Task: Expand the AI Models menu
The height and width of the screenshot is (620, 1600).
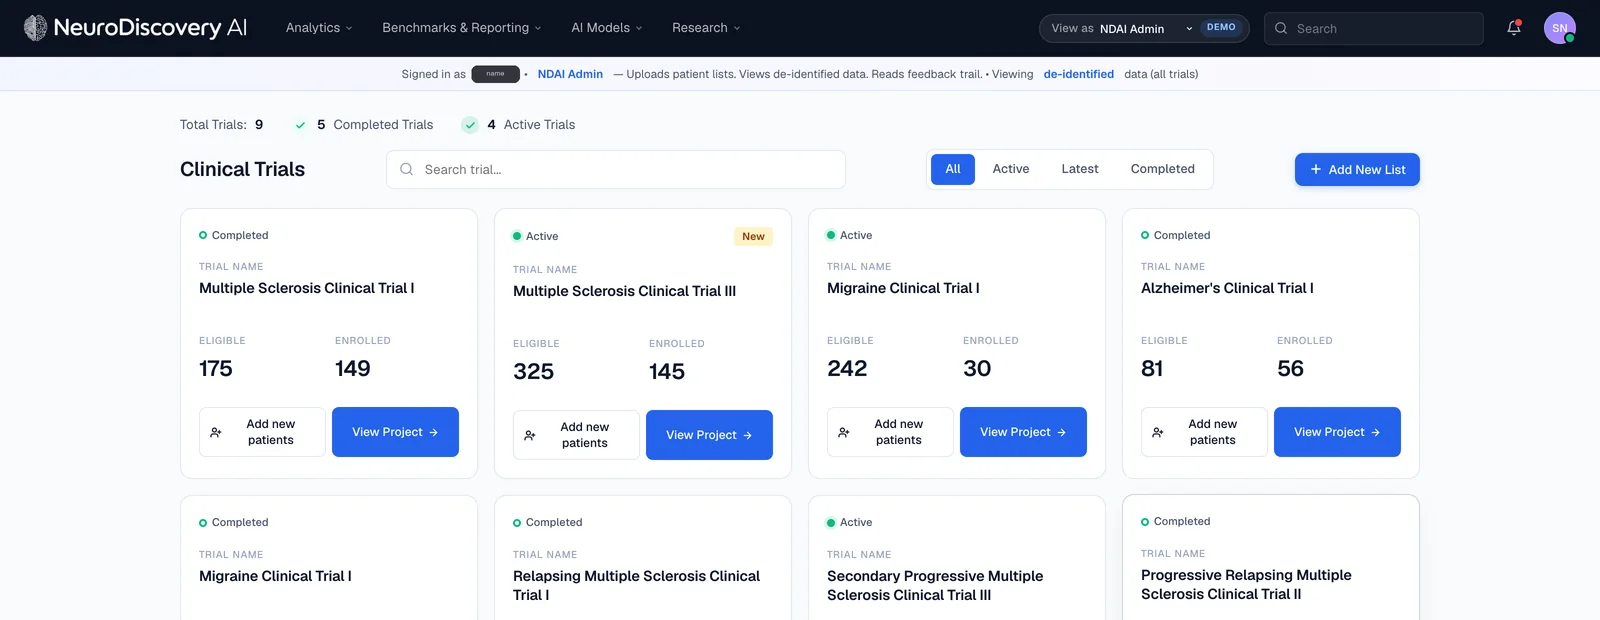Action: tap(606, 28)
